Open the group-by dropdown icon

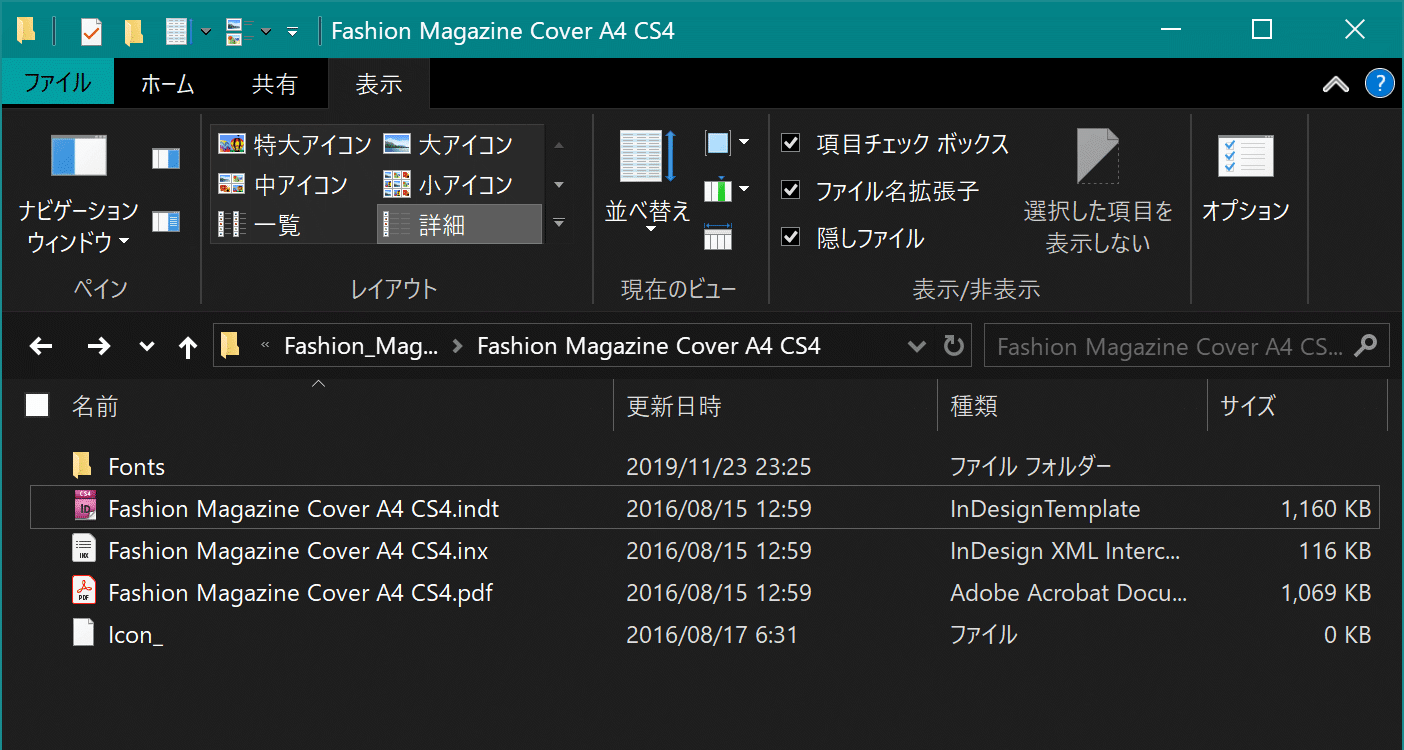pos(727,143)
